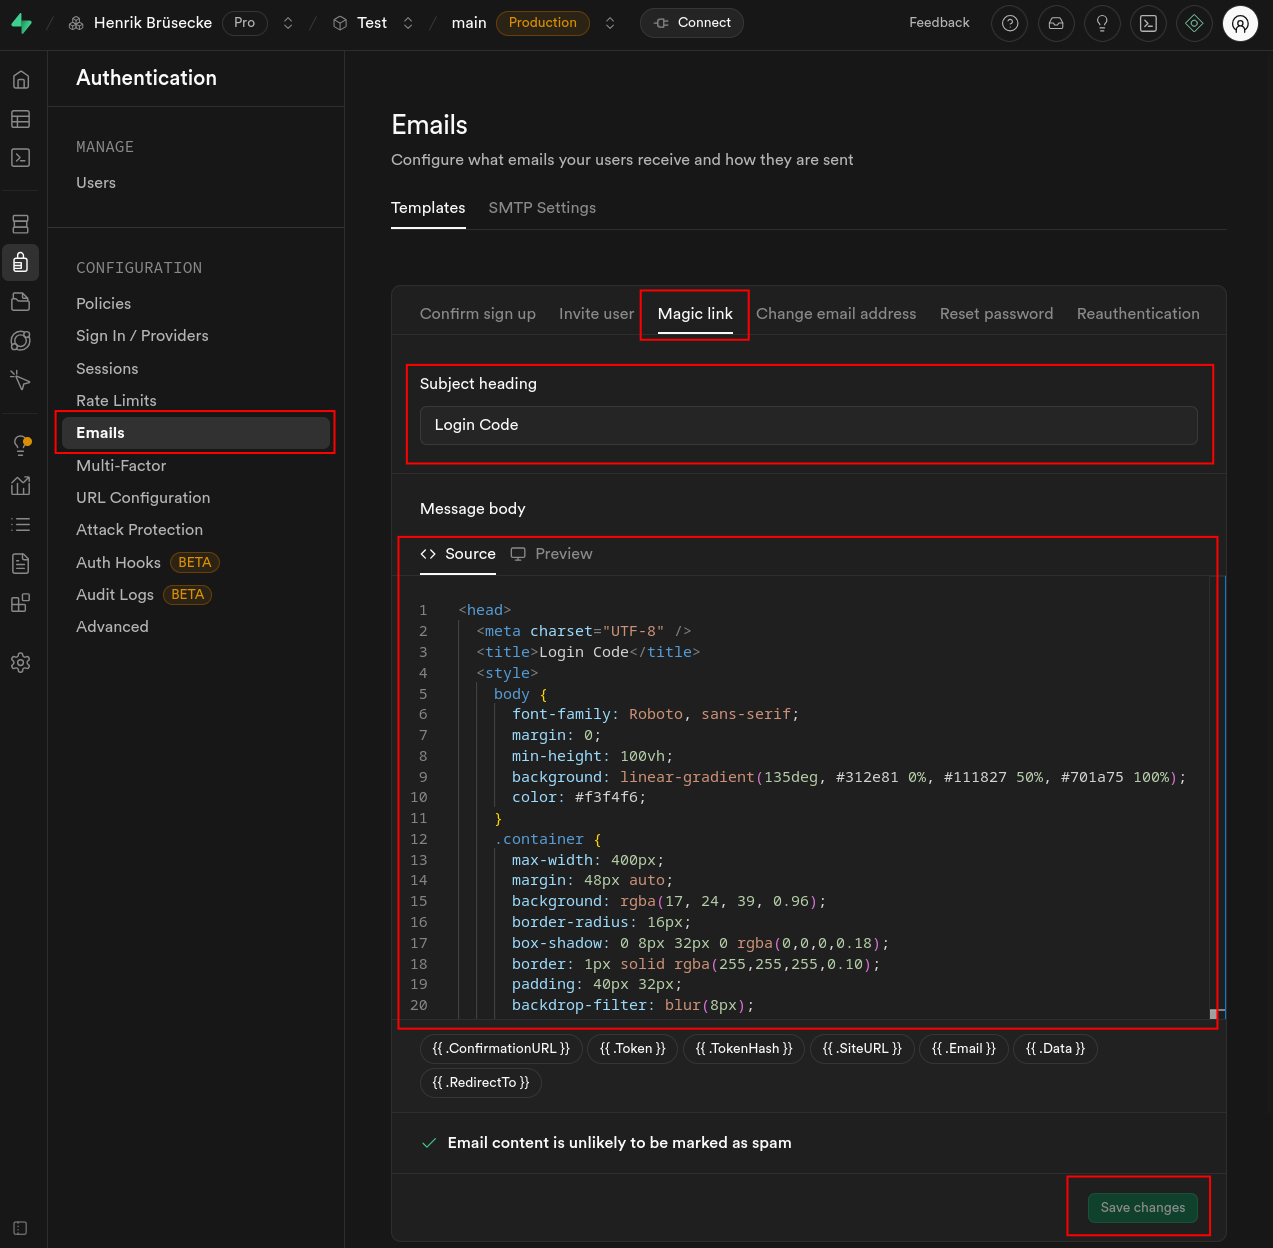Open Sign In / Providers settings

tap(142, 336)
